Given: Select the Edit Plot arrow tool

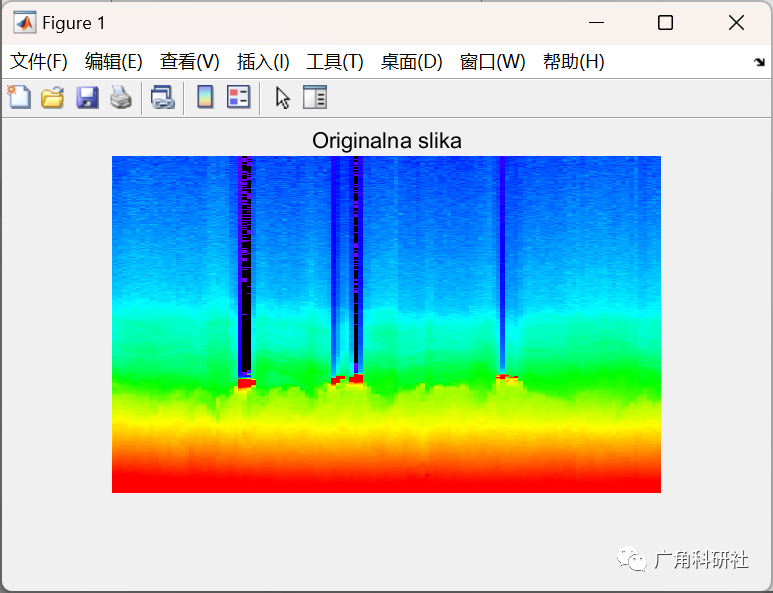Looking at the screenshot, I should pyautogui.click(x=282, y=98).
